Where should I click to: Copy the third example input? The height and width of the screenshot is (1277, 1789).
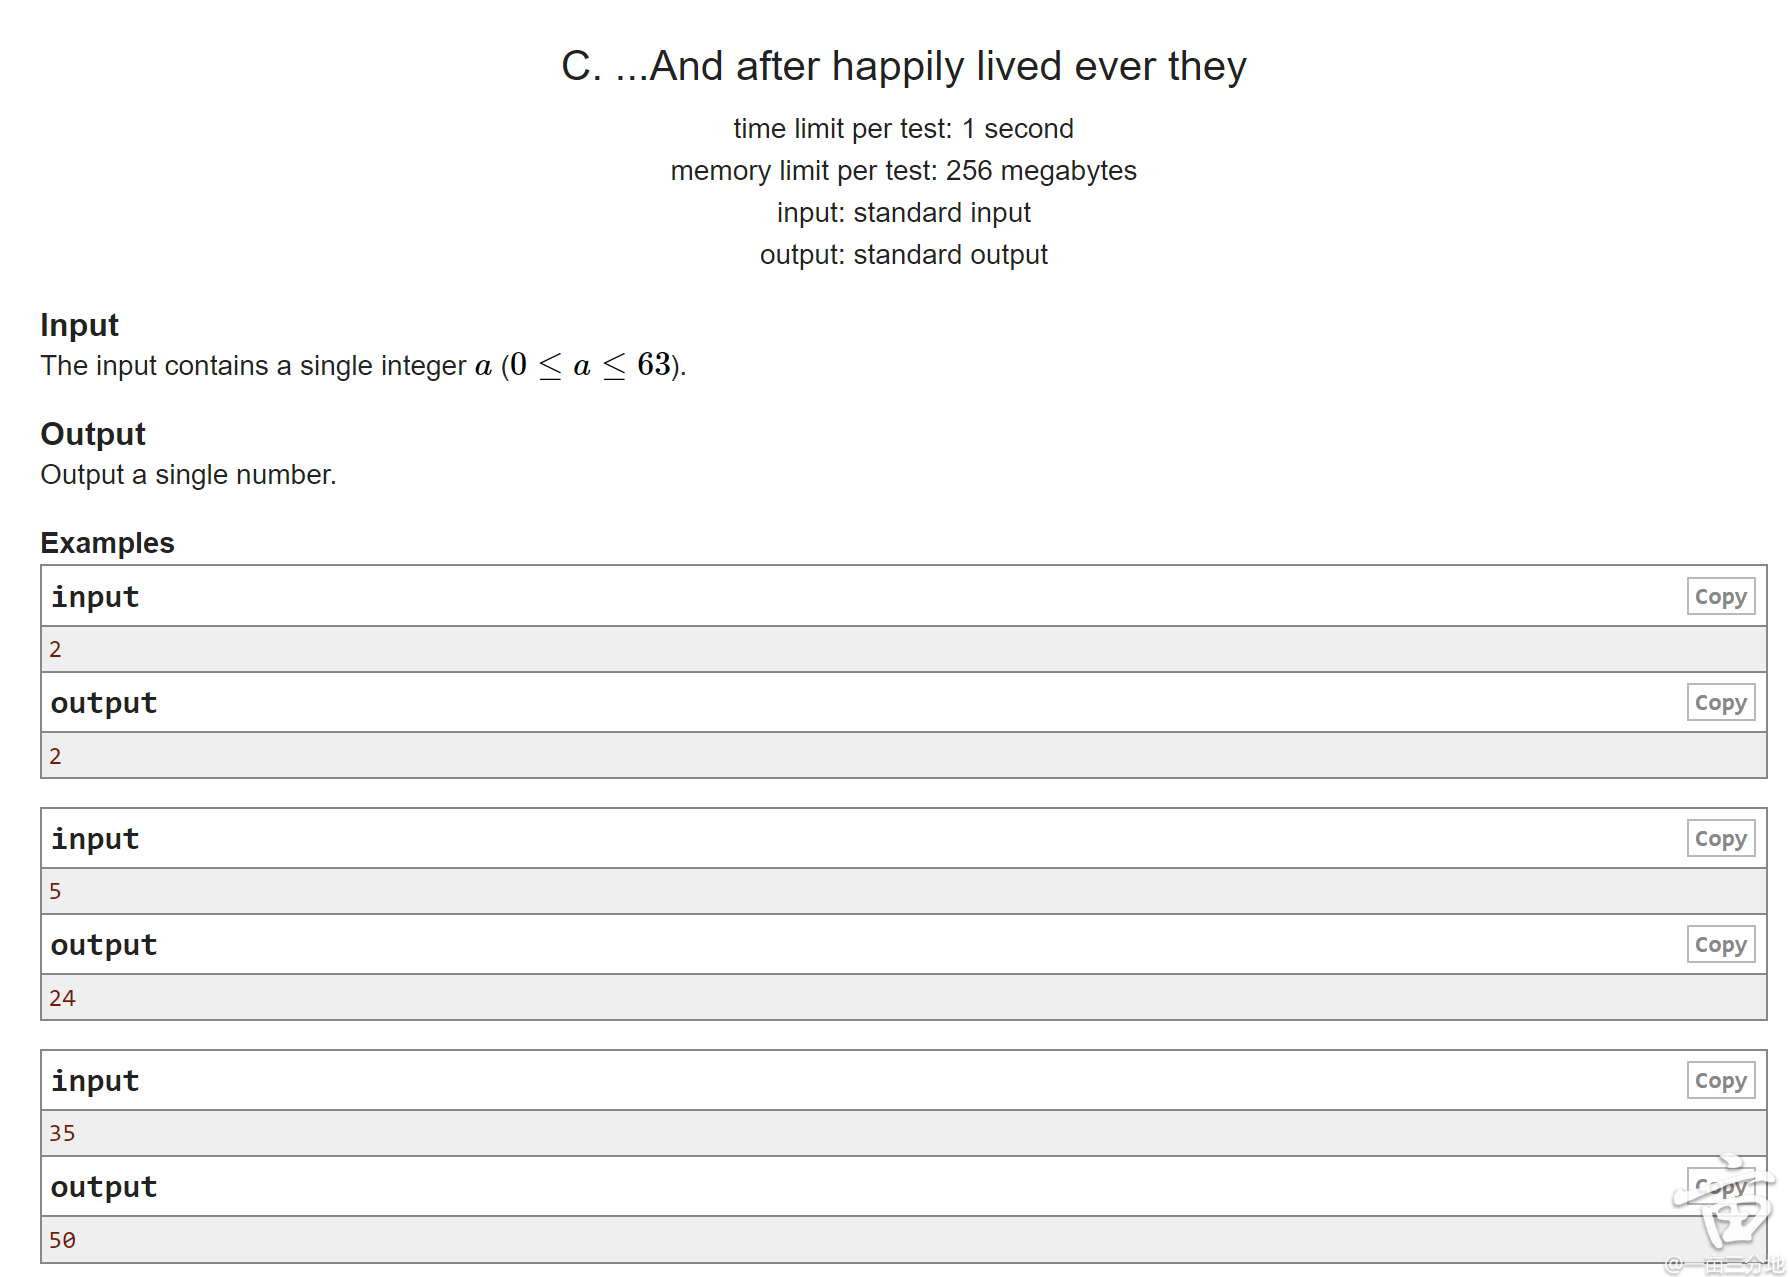click(1720, 1081)
